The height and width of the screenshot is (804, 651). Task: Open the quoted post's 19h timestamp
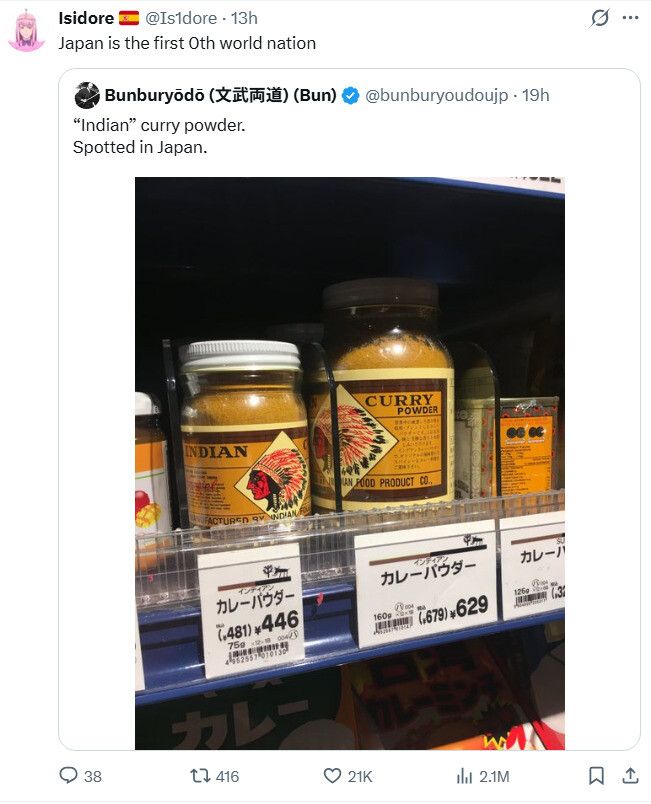535,95
